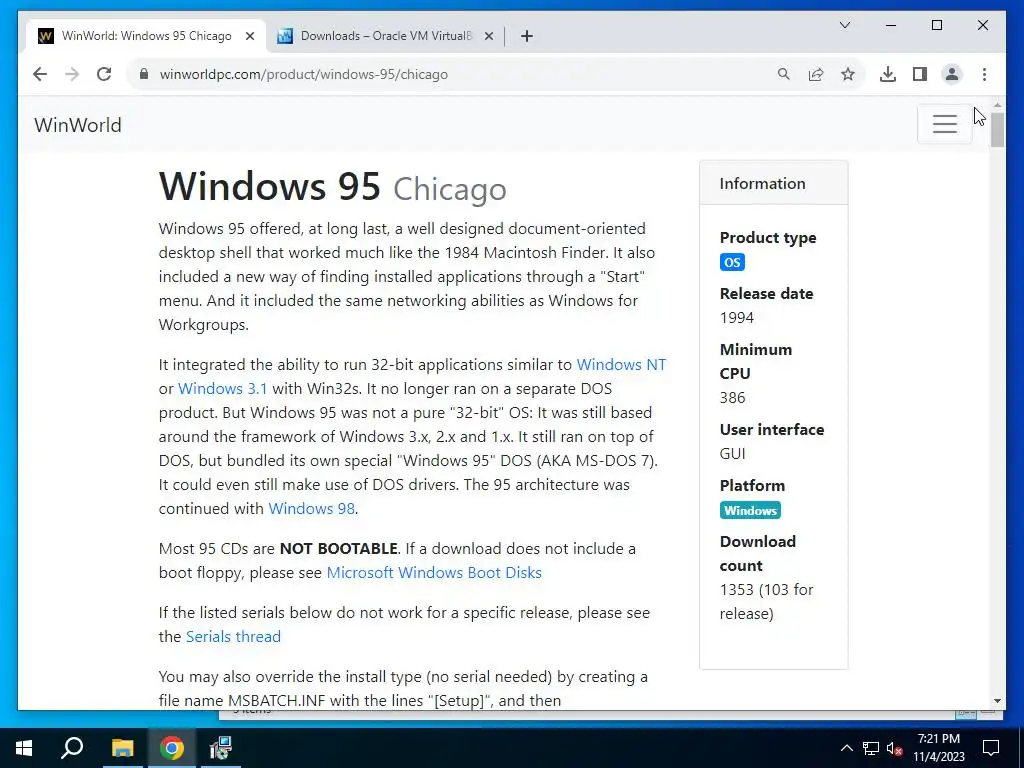This screenshot has height=768, width=1024.
Task: Open network status tray icon
Action: coord(871,748)
